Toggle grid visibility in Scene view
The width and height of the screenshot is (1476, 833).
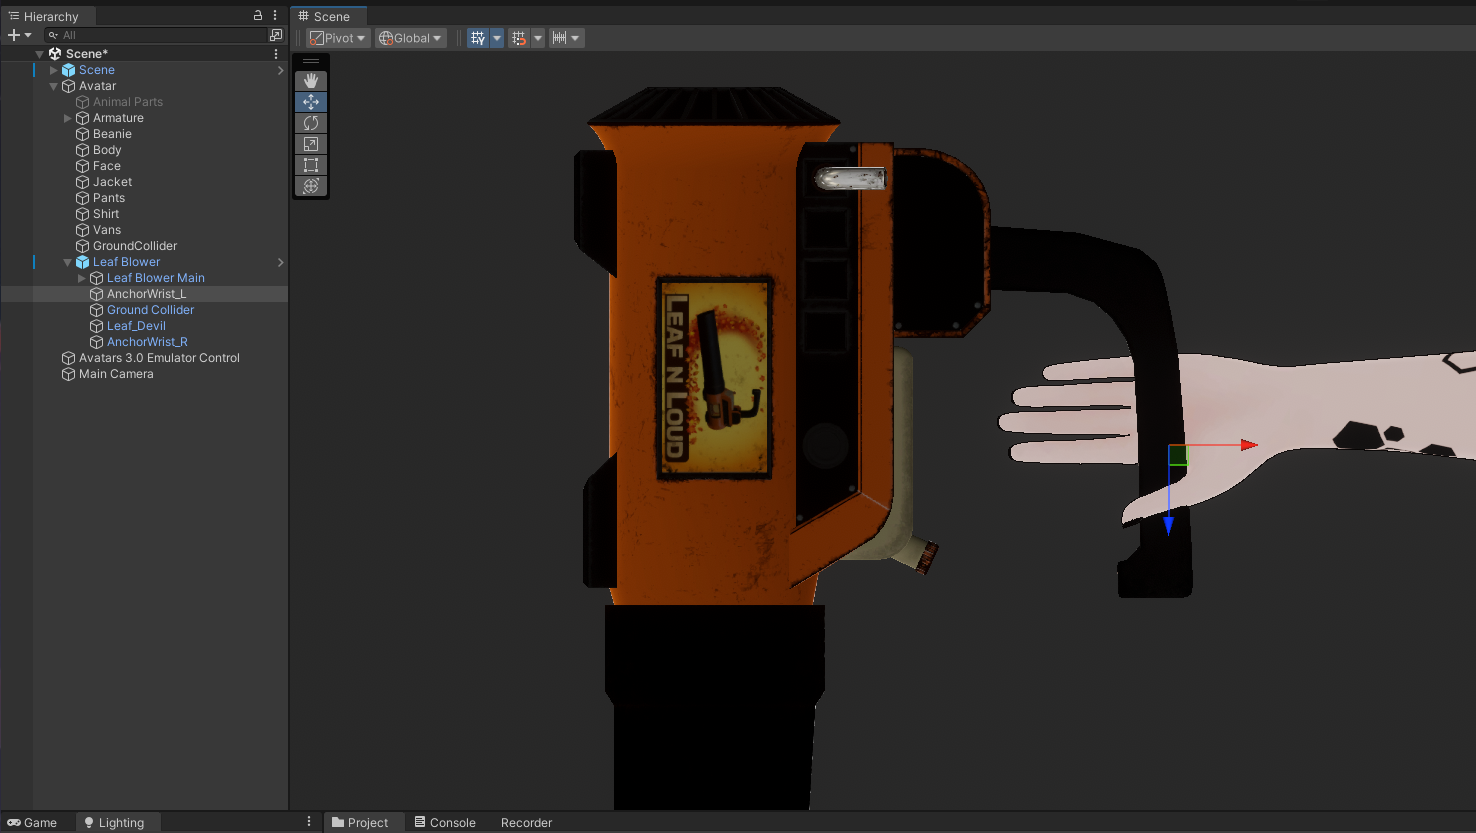[x=478, y=38]
